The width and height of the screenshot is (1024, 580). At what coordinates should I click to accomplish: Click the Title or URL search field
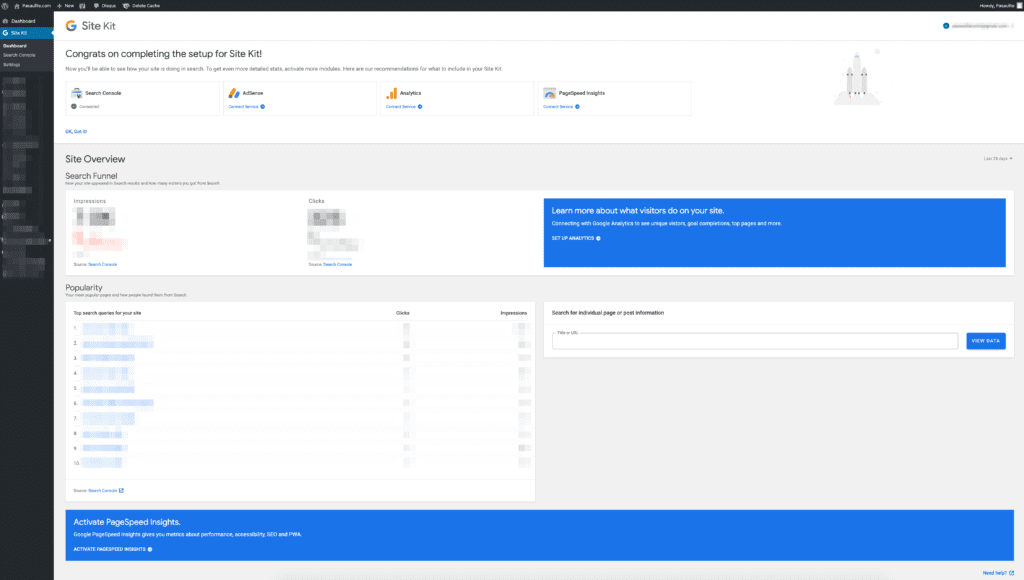coord(755,341)
